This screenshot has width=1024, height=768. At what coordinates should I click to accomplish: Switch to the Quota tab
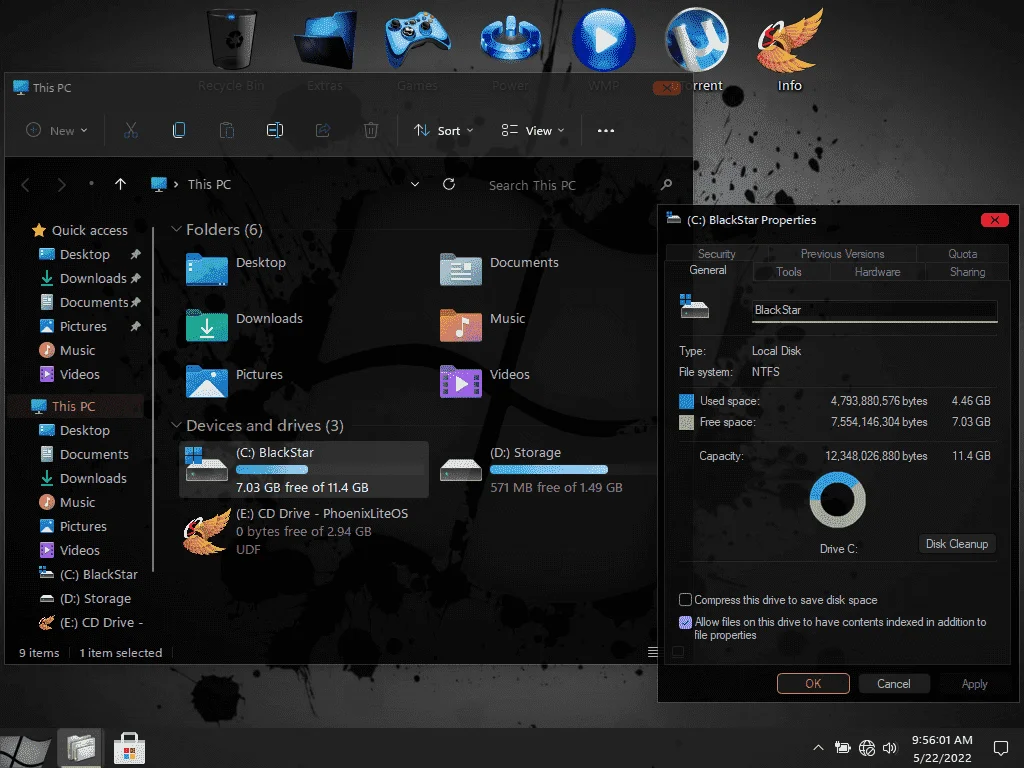click(x=963, y=254)
